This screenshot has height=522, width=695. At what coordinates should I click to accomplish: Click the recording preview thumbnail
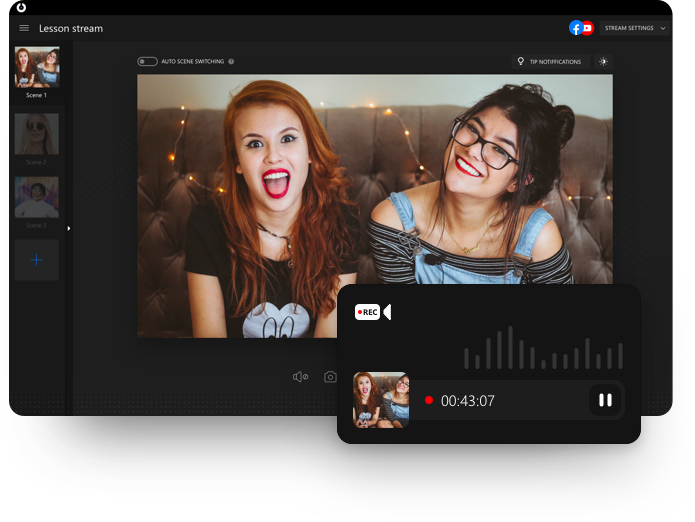pyautogui.click(x=381, y=400)
